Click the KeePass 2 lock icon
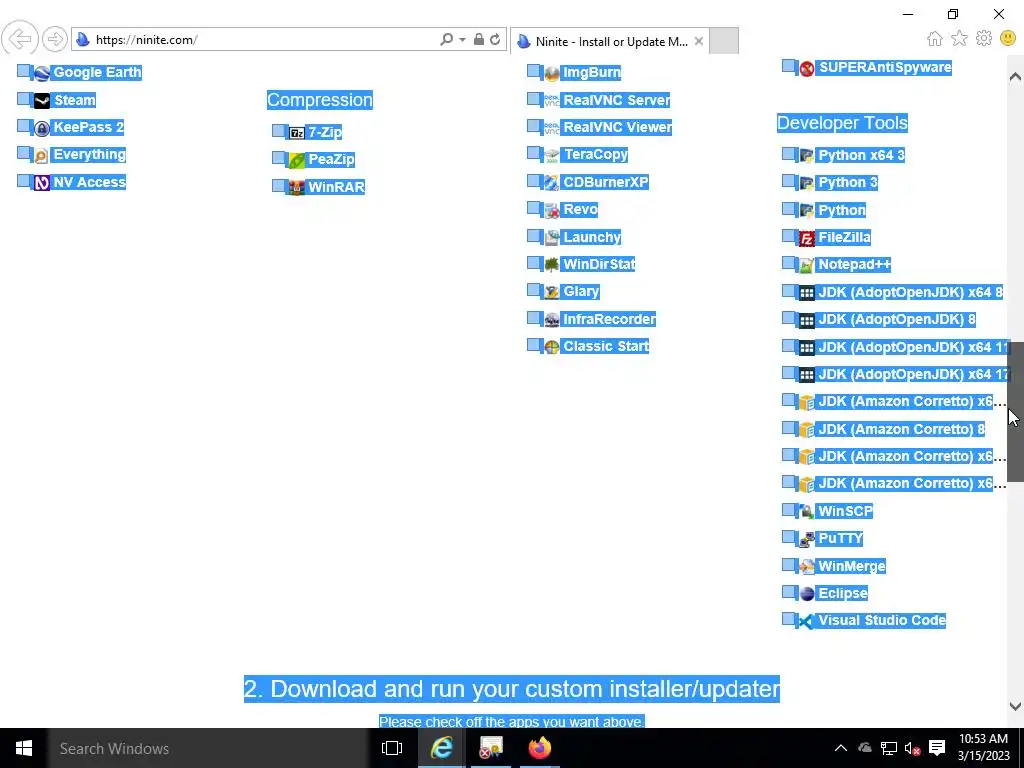 coord(42,128)
